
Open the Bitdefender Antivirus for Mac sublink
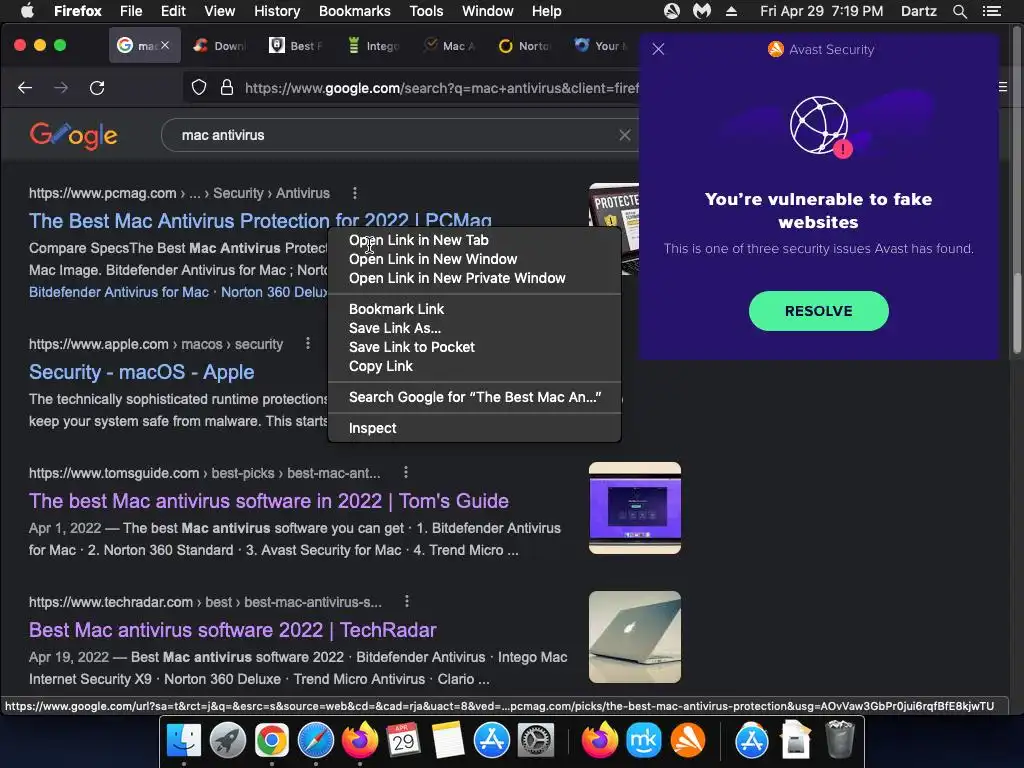pyautogui.click(x=119, y=292)
